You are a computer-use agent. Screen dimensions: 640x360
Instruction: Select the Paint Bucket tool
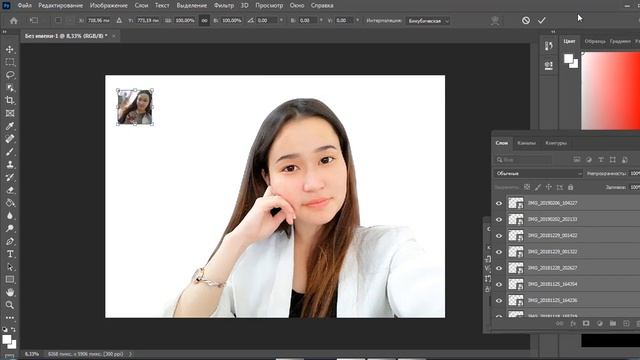10,203
